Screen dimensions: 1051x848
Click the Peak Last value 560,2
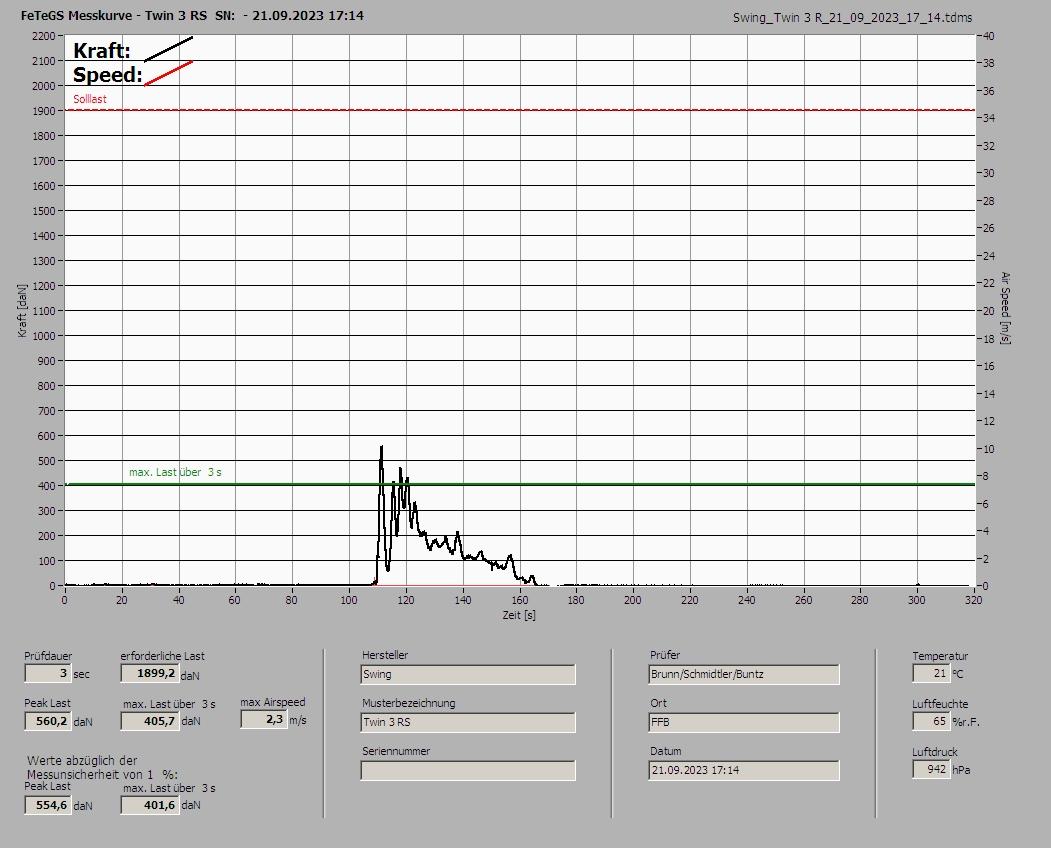coord(48,721)
